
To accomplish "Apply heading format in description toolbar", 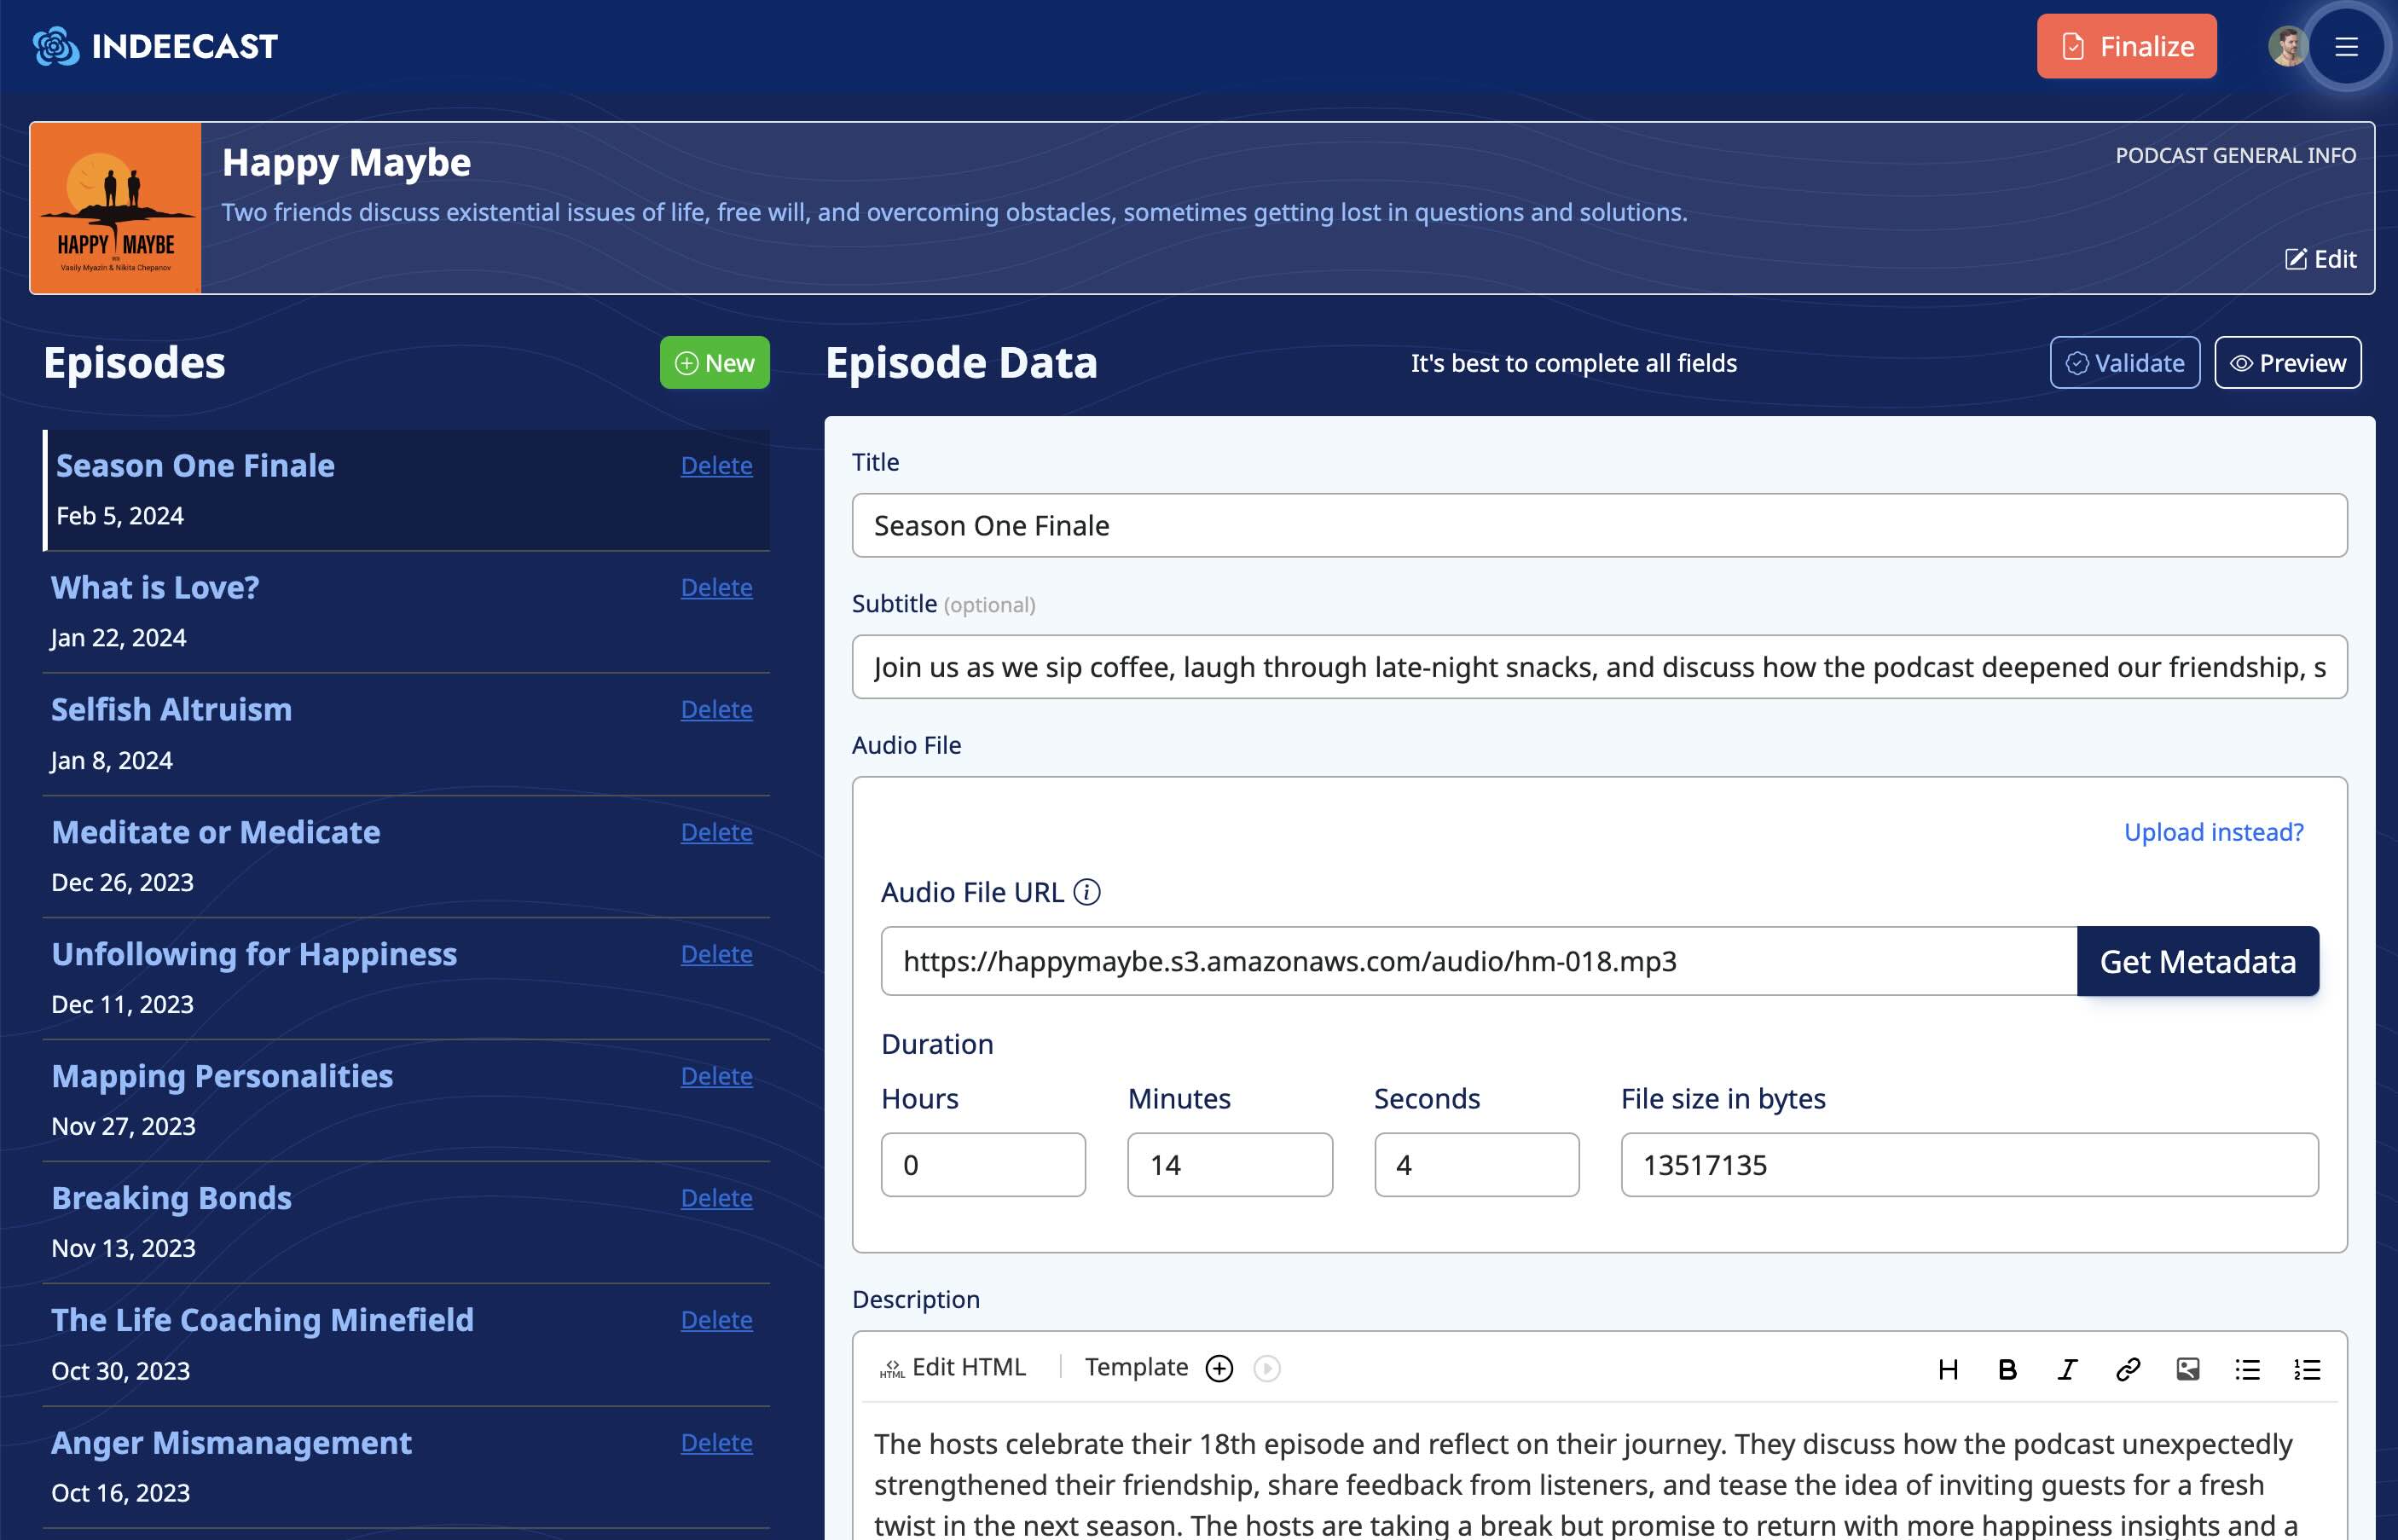I will (x=1948, y=1369).
